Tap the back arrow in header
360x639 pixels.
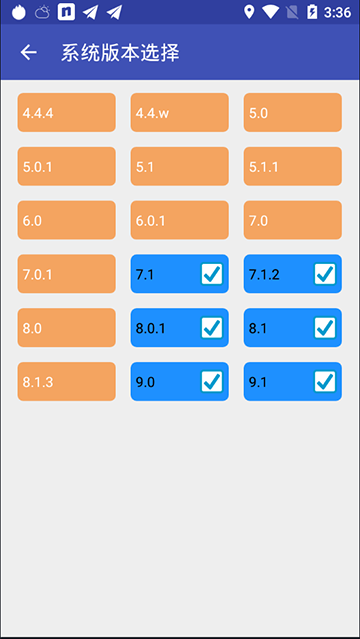pos(29,53)
